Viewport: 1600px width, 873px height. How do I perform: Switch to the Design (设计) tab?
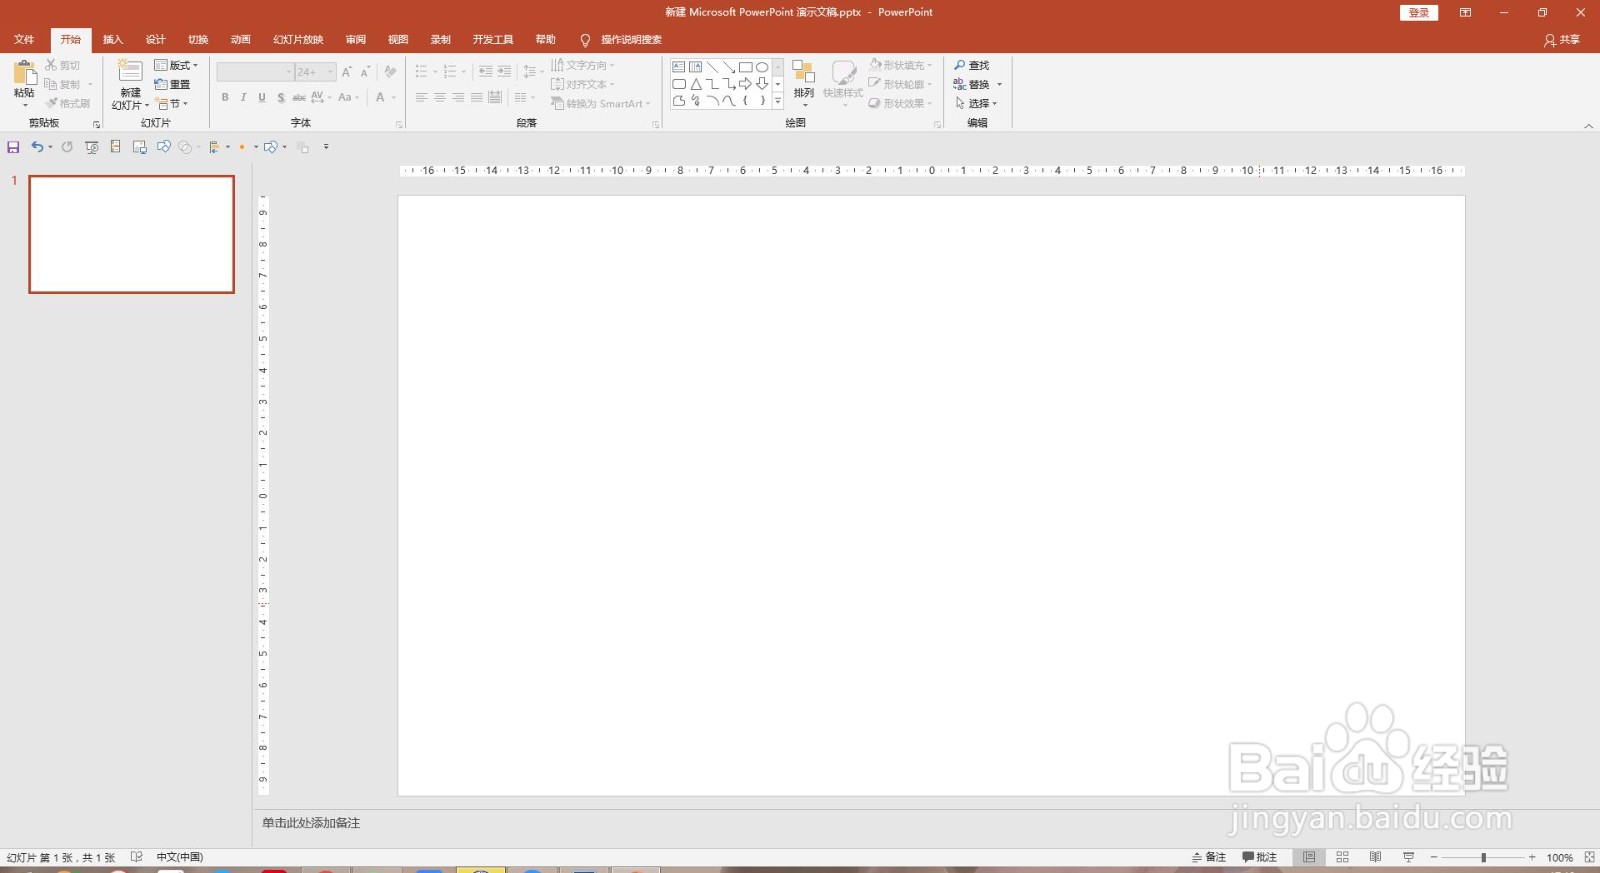[x=155, y=40]
